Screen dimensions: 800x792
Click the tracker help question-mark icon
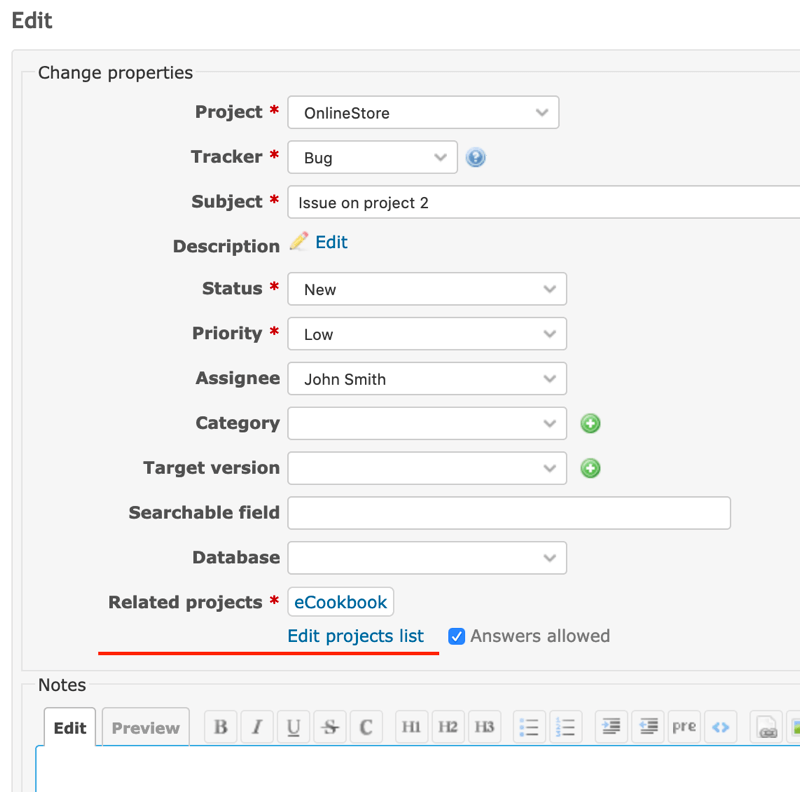point(475,157)
